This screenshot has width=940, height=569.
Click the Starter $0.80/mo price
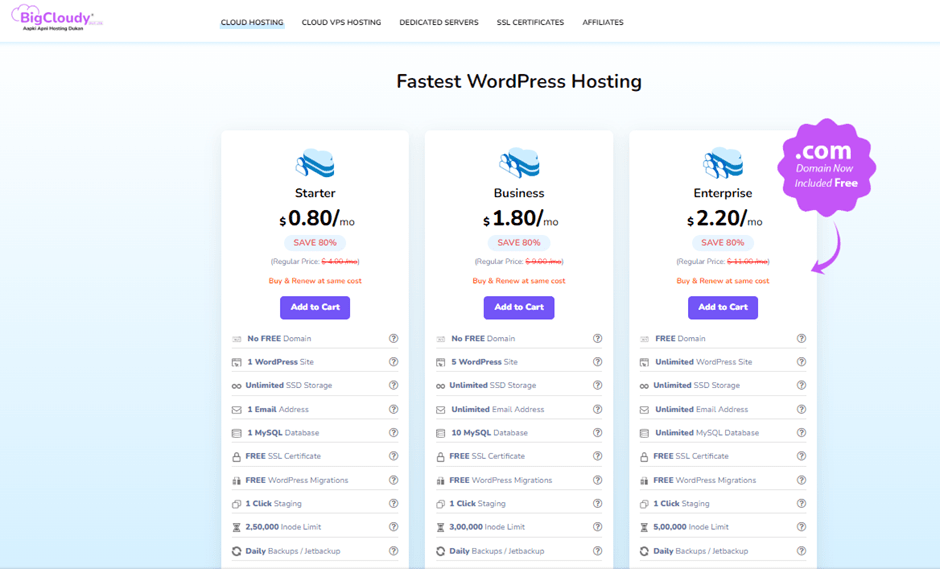[x=317, y=218]
